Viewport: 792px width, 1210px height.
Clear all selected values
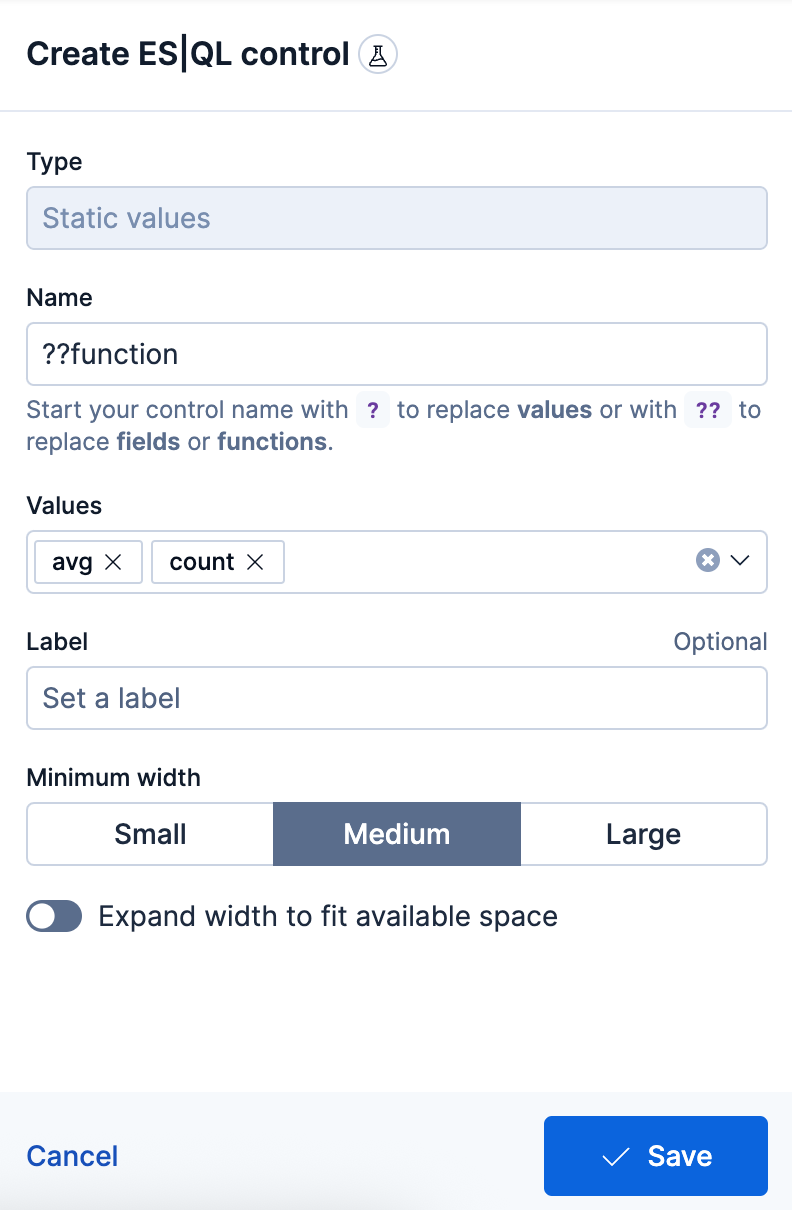(708, 560)
